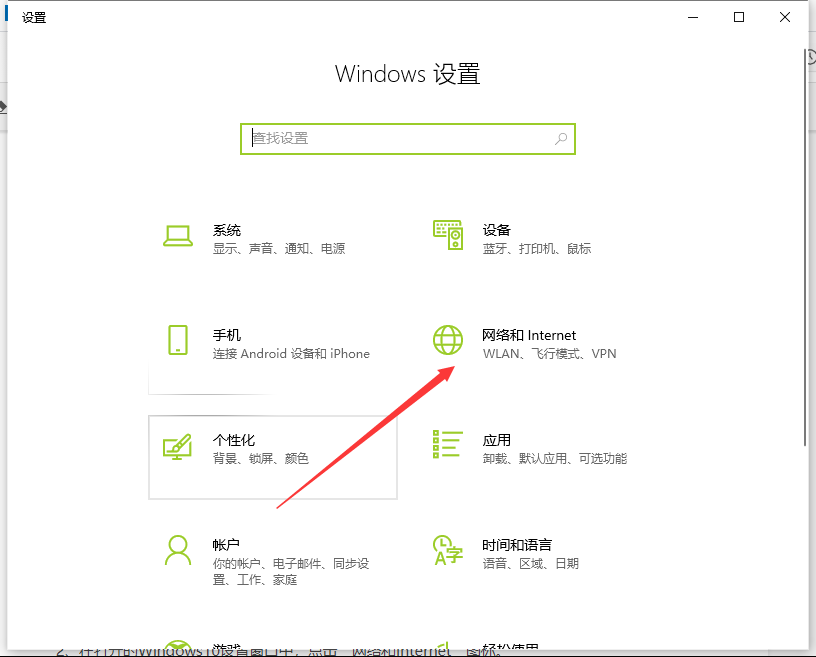Open 网络和 Internet settings title
The width and height of the screenshot is (816, 657).
coord(529,335)
